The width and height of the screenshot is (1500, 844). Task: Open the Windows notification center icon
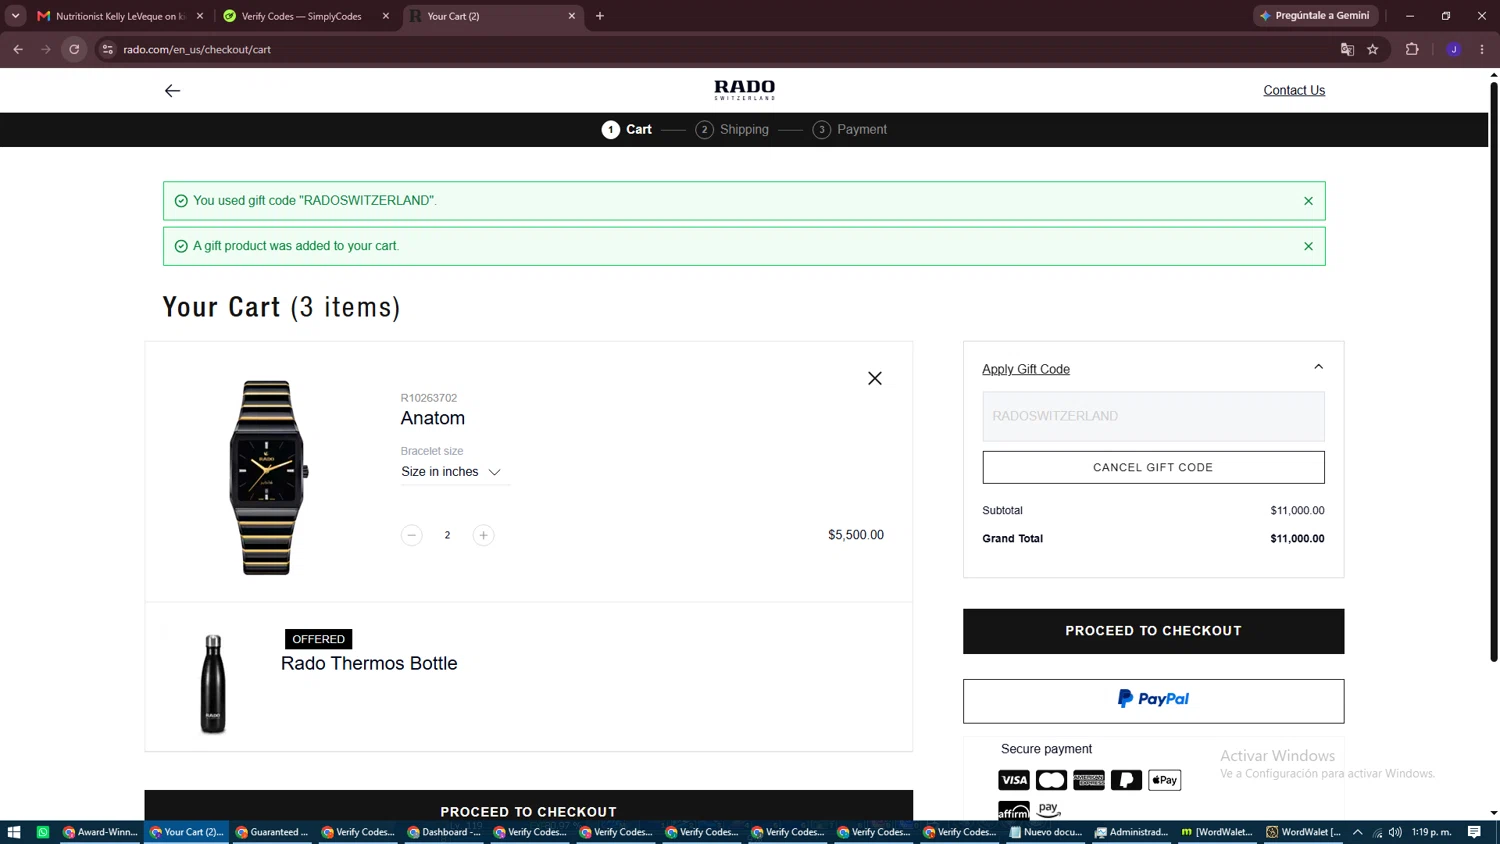(1474, 832)
